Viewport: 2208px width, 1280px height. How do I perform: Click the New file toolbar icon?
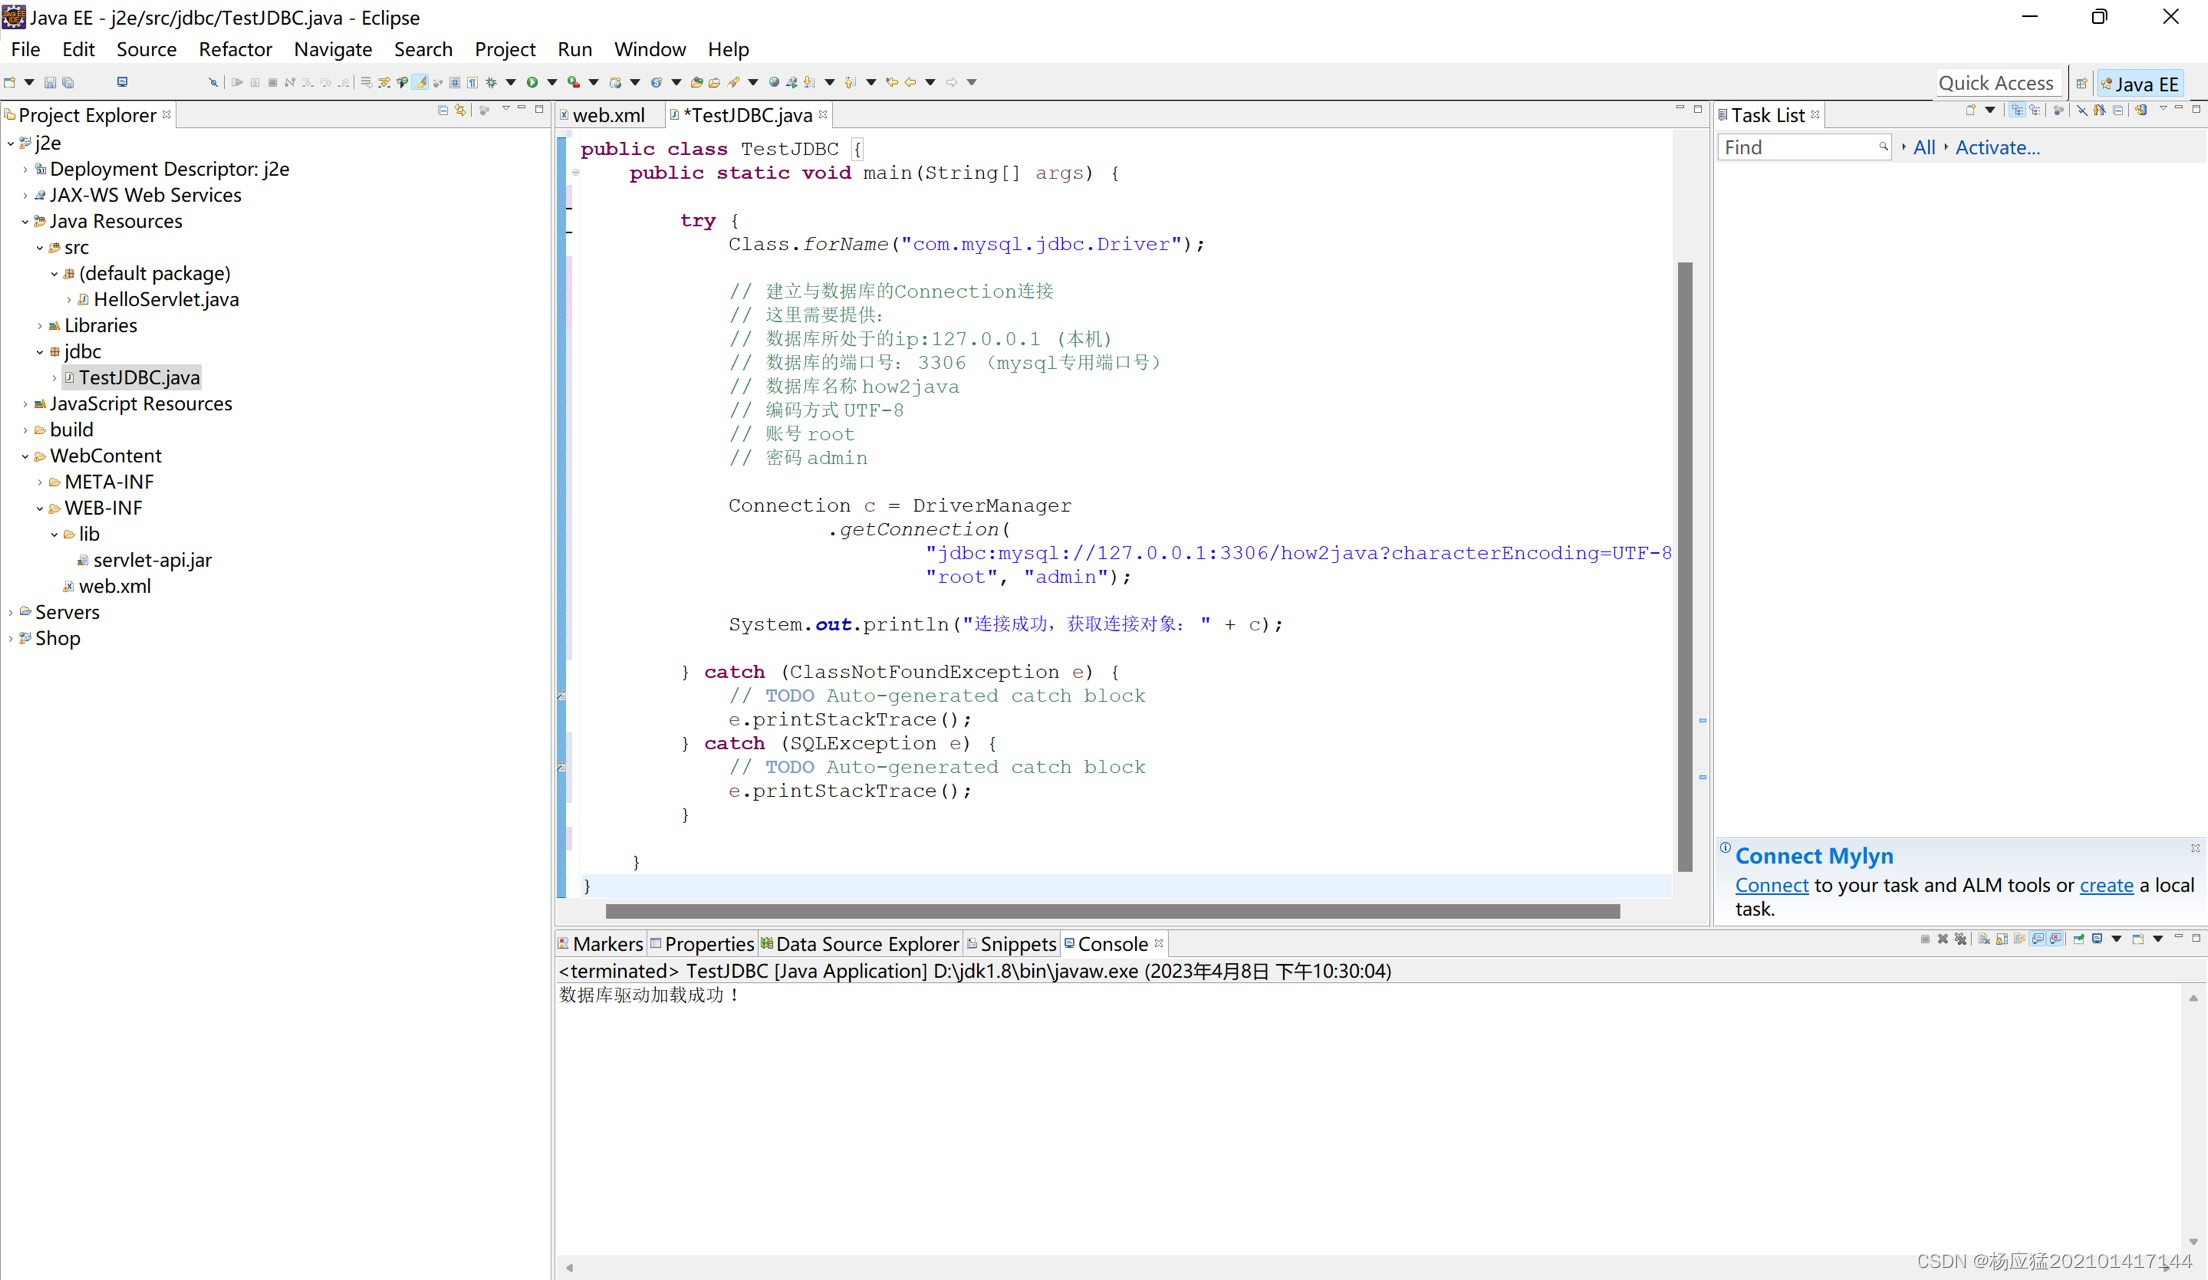(9, 82)
